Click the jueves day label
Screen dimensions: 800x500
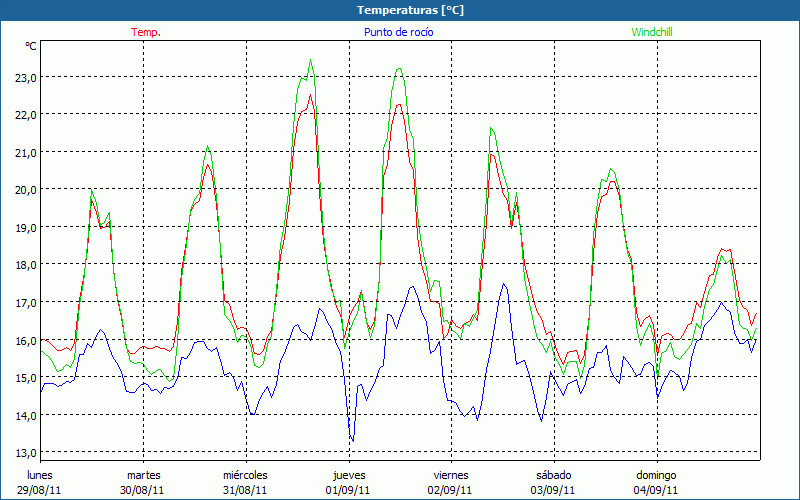tap(348, 475)
